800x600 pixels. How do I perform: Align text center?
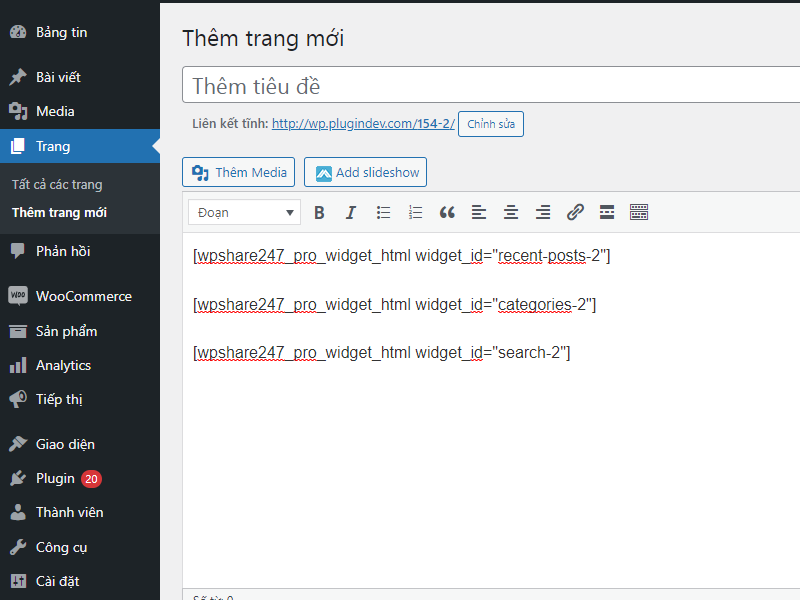click(511, 212)
